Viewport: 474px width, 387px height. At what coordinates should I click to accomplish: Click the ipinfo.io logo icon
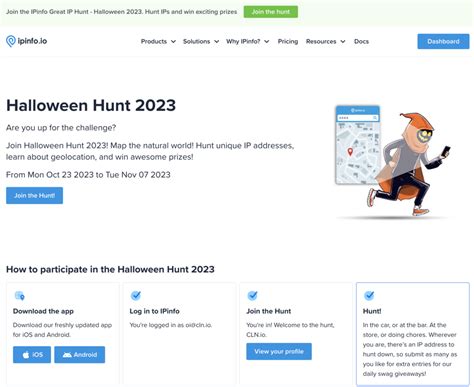pyautogui.click(x=11, y=41)
